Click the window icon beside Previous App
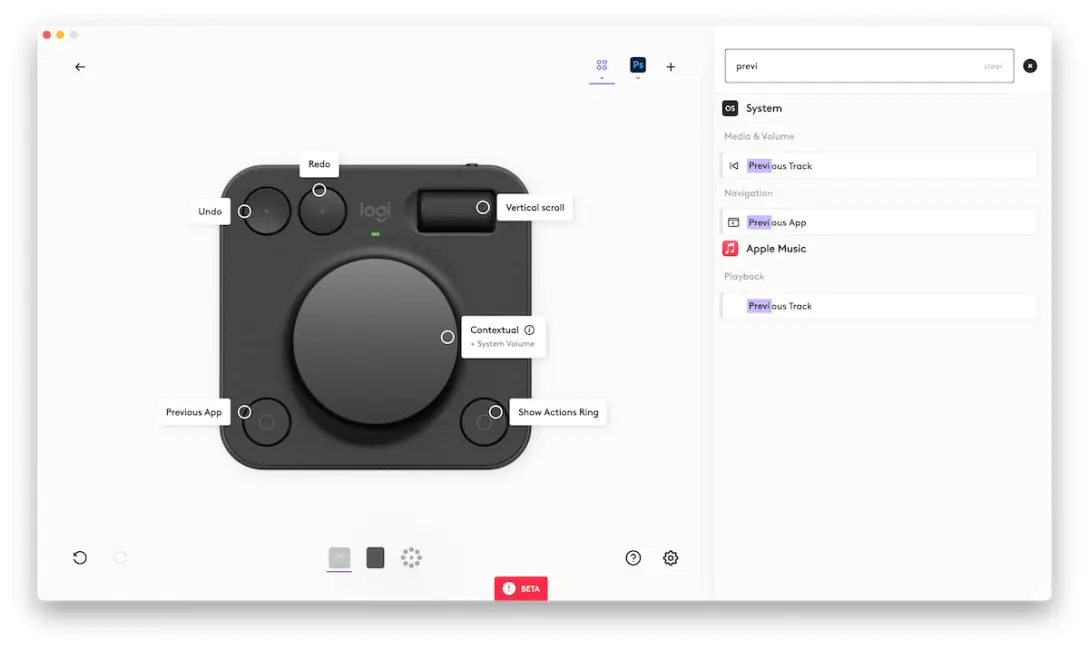The image size is (1089, 650). 733,222
